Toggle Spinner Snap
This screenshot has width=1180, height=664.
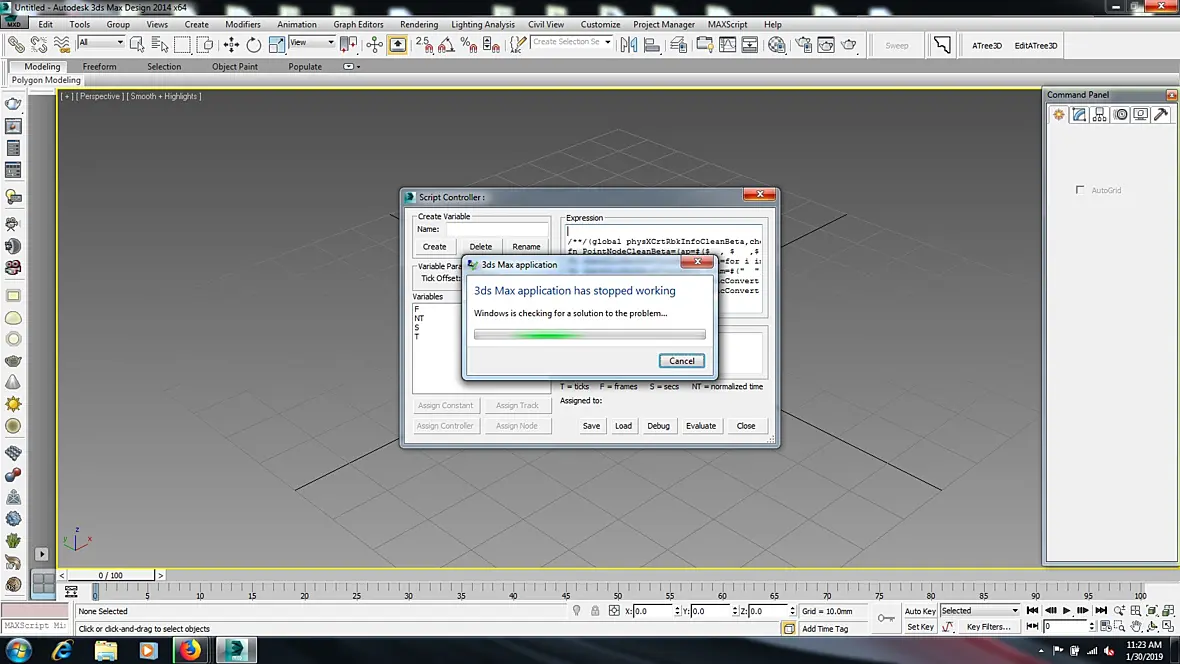point(491,45)
